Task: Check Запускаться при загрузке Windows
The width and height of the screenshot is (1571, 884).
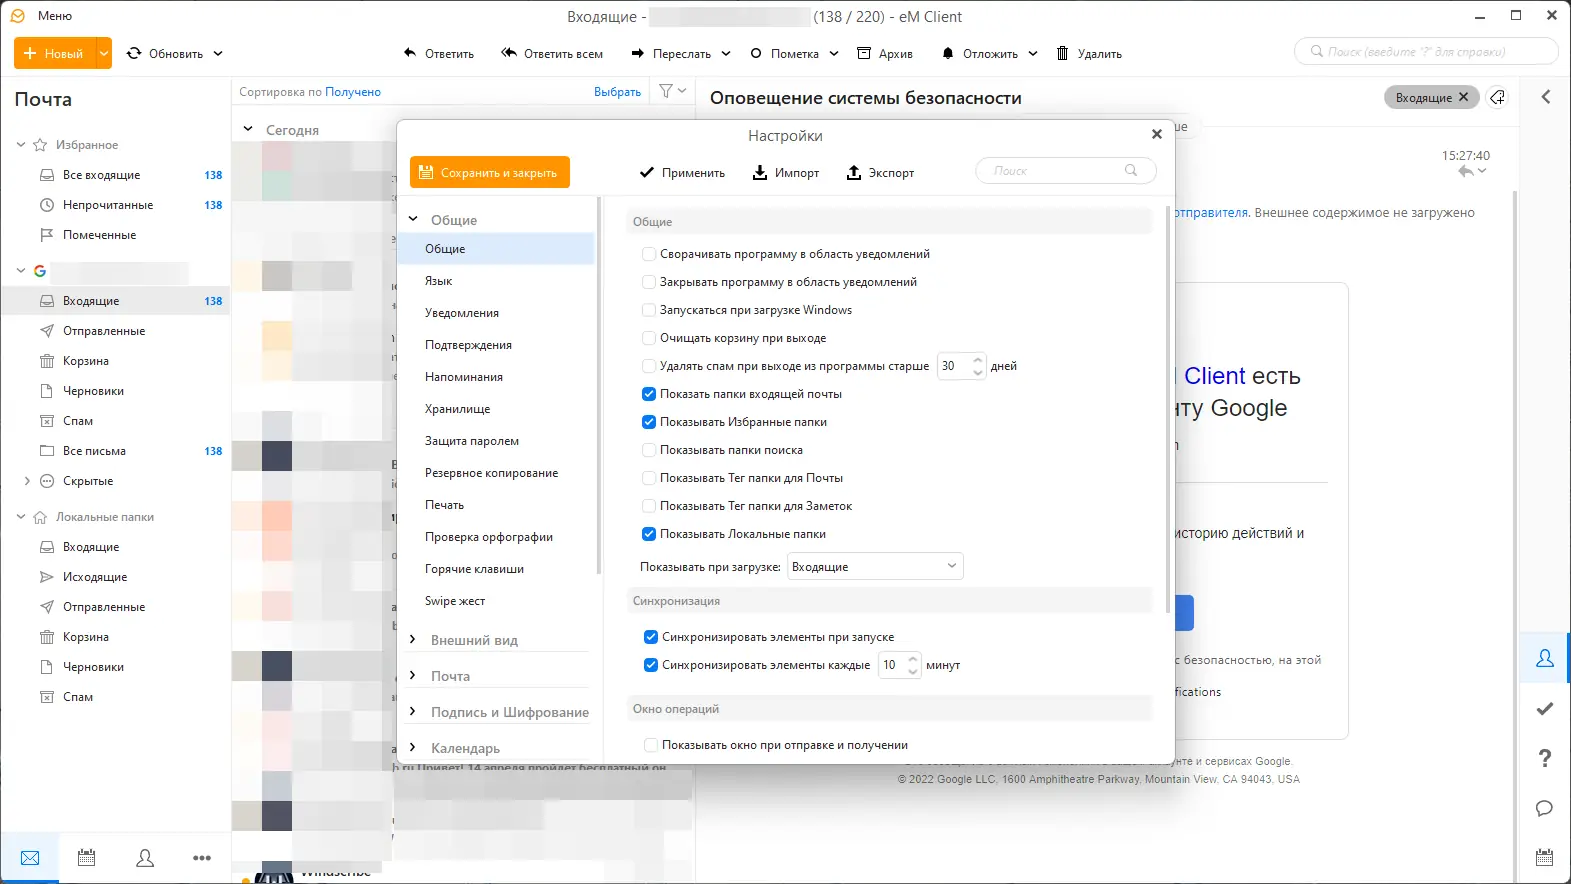Action: pos(649,310)
